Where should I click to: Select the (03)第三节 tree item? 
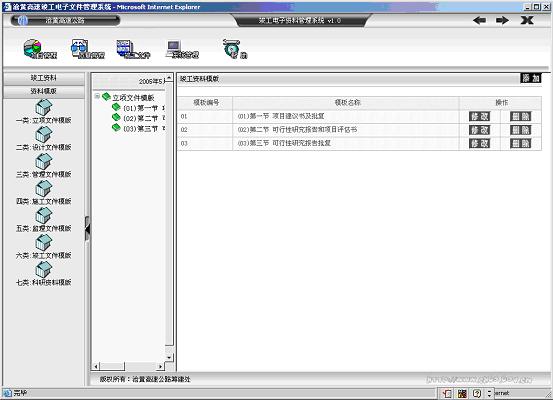[140, 129]
